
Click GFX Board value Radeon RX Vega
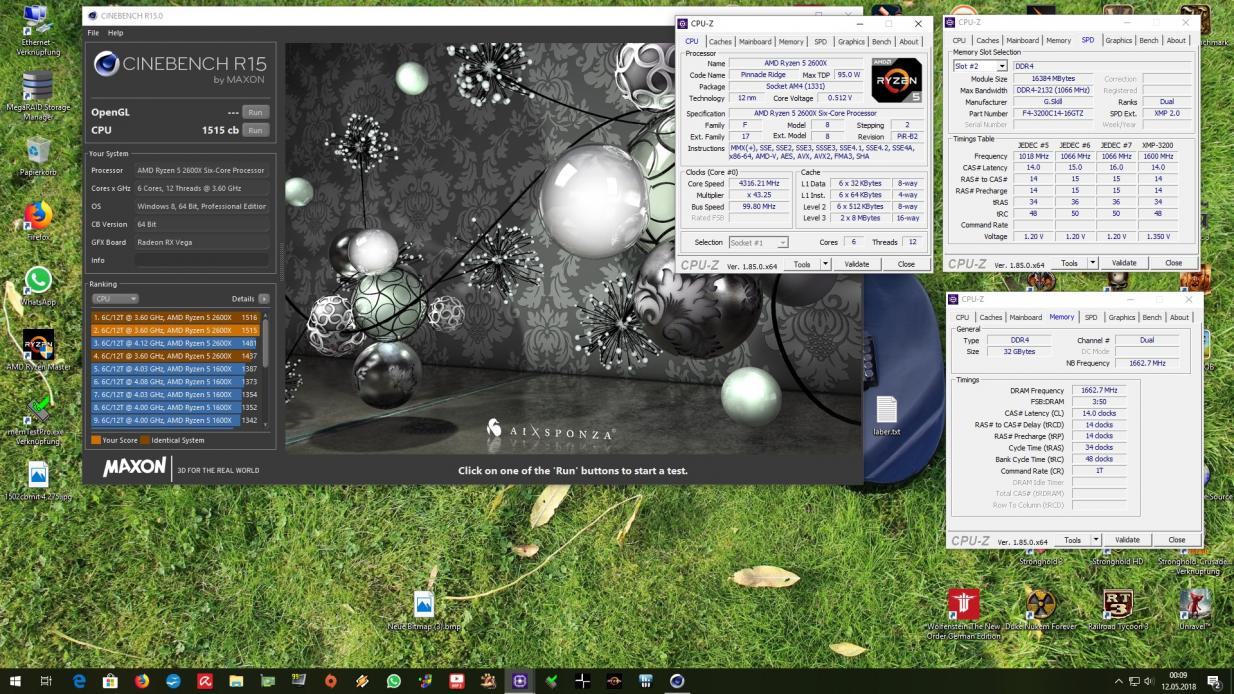(201, 242)
